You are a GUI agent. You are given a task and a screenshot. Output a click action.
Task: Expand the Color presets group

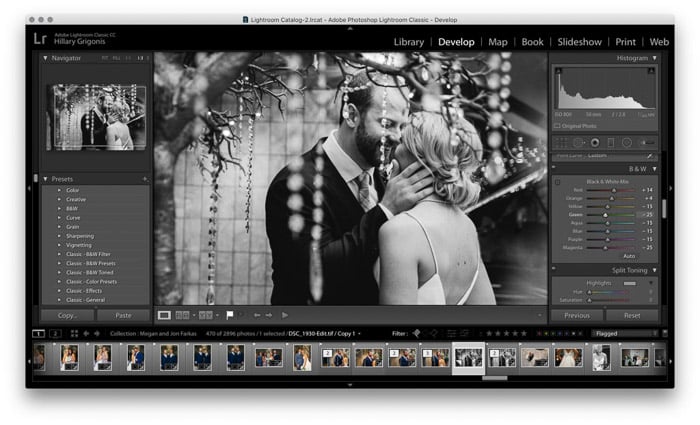click(x=59, y=190)
